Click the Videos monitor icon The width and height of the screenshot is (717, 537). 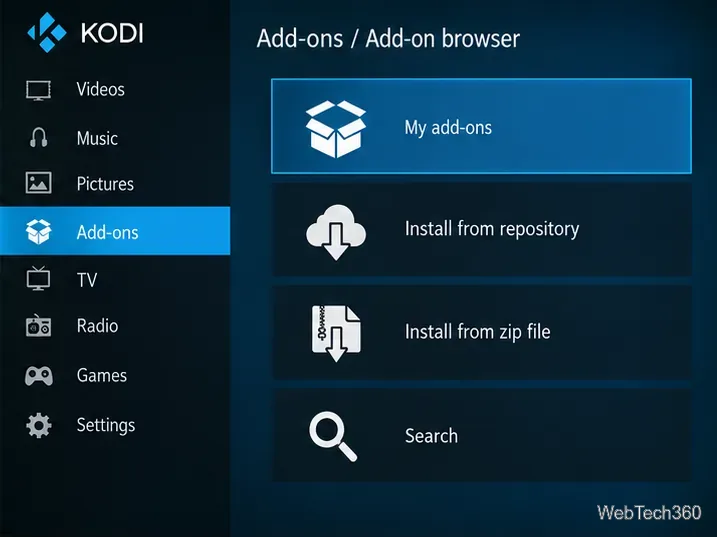coord(38,91)
